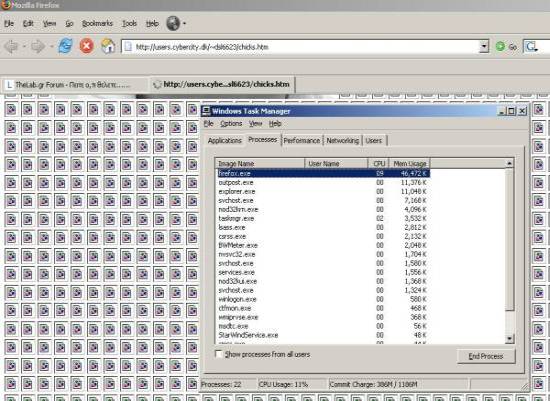Open the Firefox File menu
The width and height of the screenshot is (550, 401).
[x=9, y=24]
